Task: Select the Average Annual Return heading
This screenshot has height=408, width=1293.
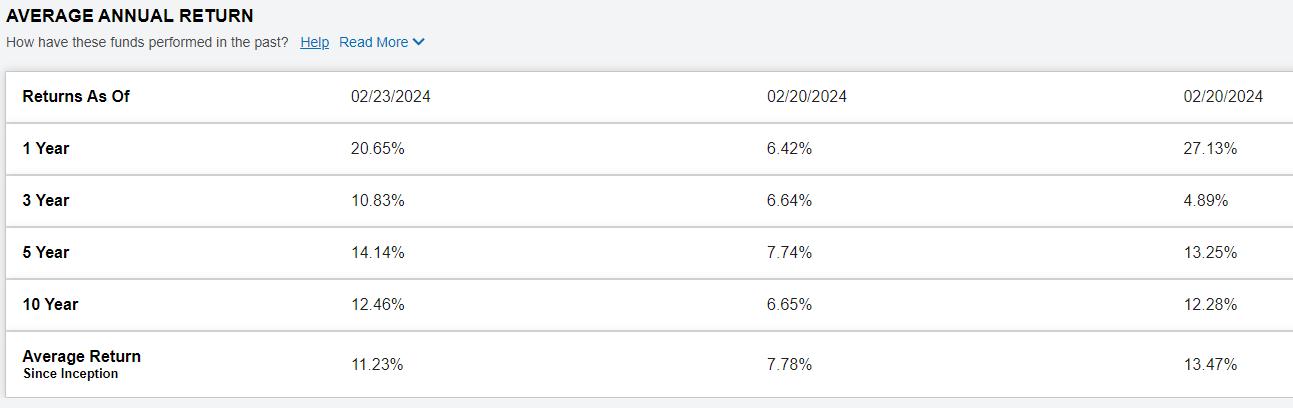Action: pyautogui.click(x=130, y=16)
